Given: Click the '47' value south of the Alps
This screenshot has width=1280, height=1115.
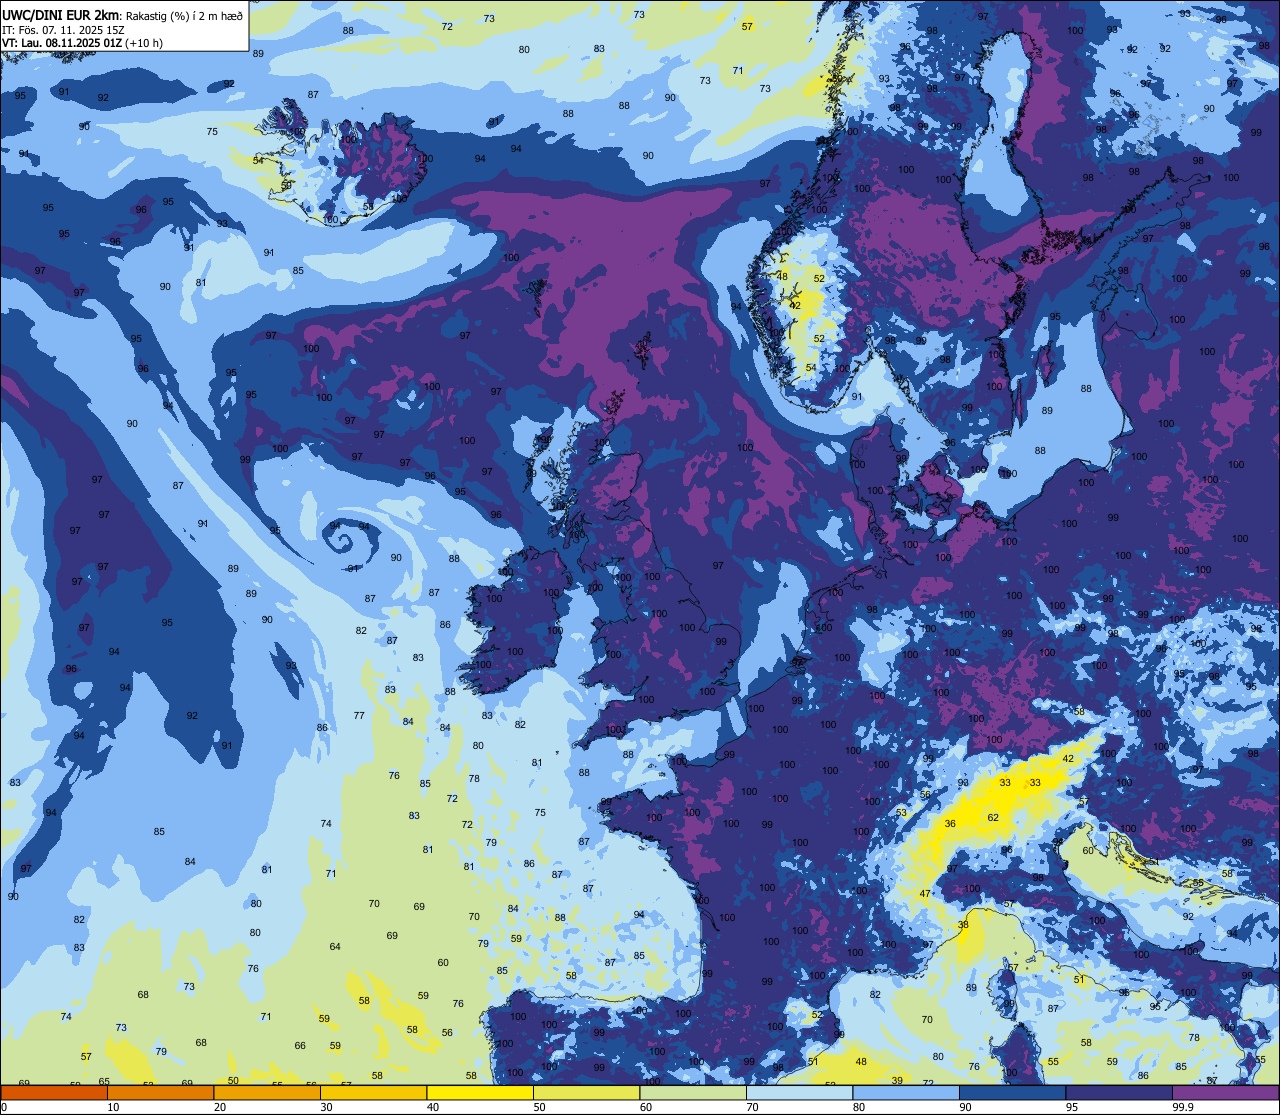Looking at the screenshot, I should (926, 894).
